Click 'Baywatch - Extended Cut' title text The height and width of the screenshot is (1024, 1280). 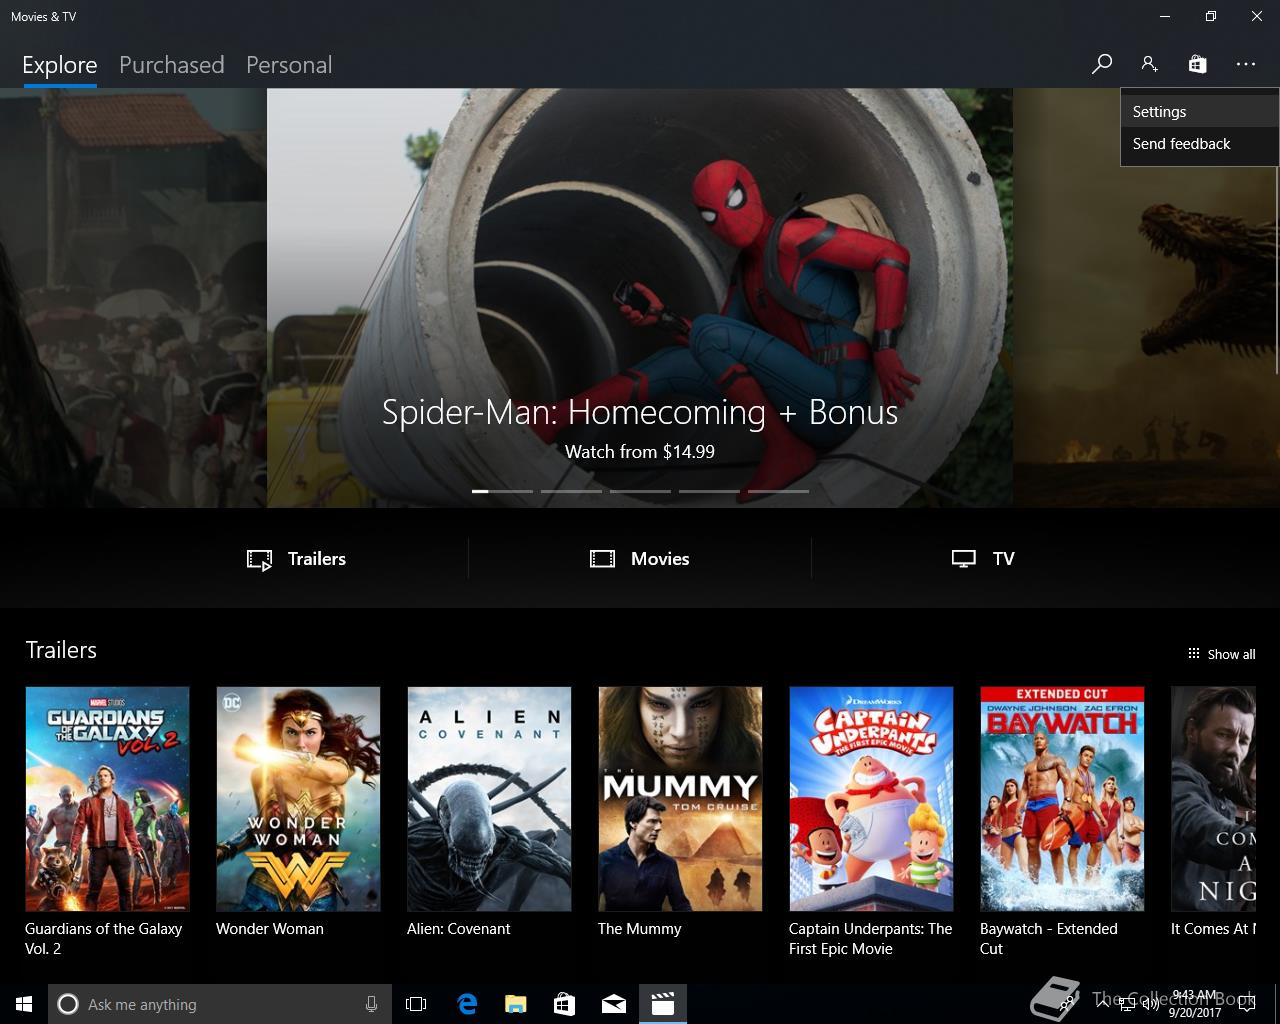pos(1049,939)
